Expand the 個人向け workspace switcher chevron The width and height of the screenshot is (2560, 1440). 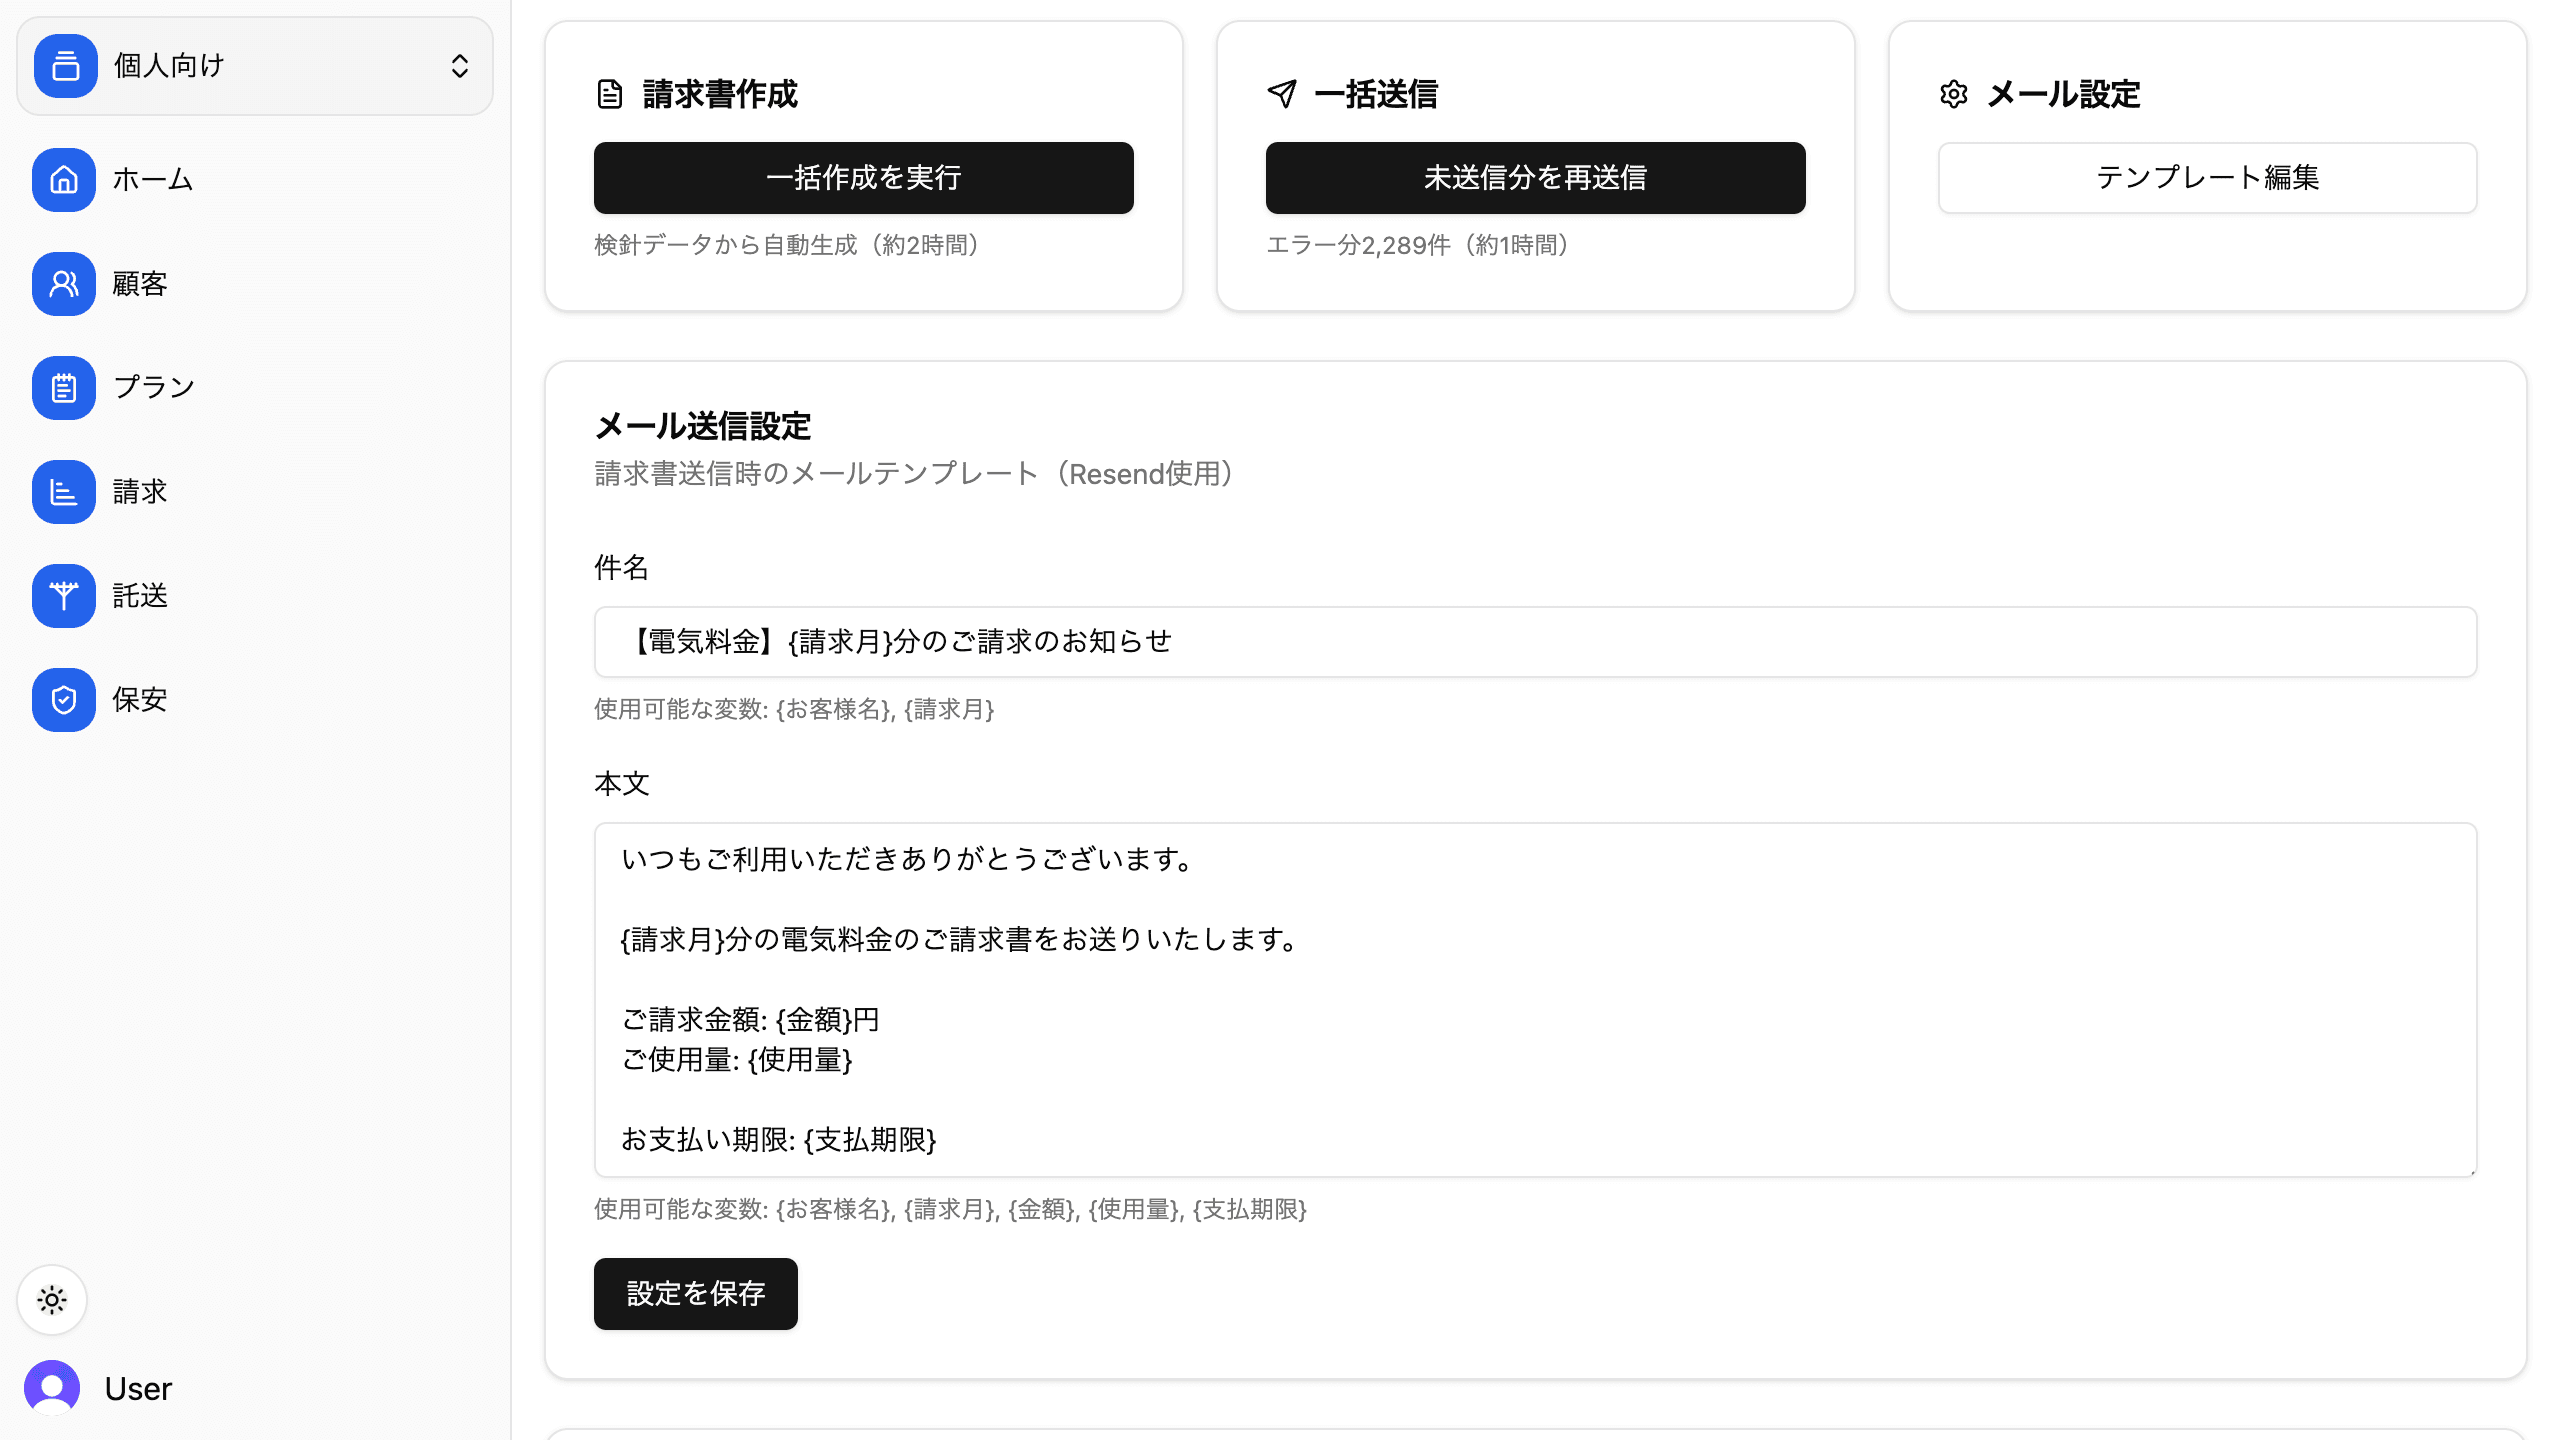point(460,66)
